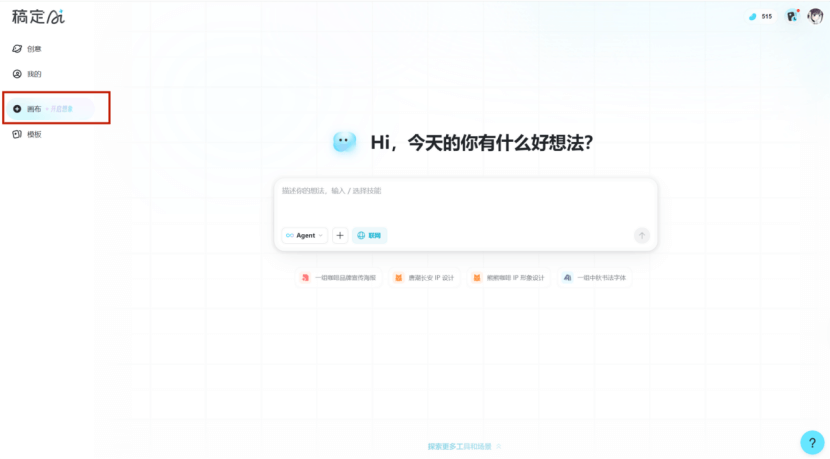830x459 pixels.
Task: Click the 探索更多工具和场景 link
Action: (464, 446)
